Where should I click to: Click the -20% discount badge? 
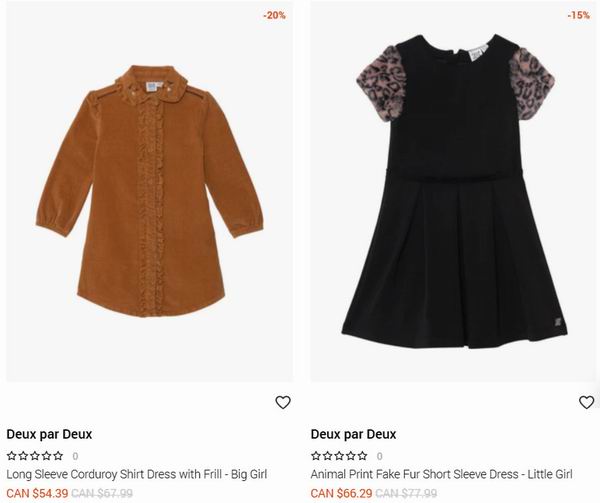click(274, 15)
